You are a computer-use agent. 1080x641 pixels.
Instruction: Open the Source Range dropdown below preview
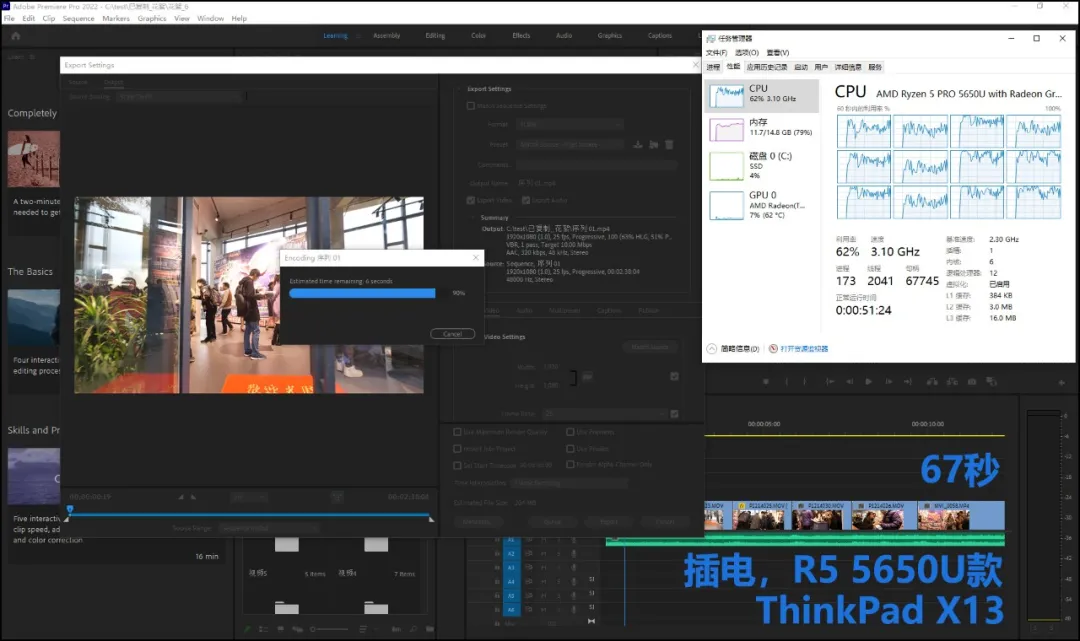tap(270, 528)
